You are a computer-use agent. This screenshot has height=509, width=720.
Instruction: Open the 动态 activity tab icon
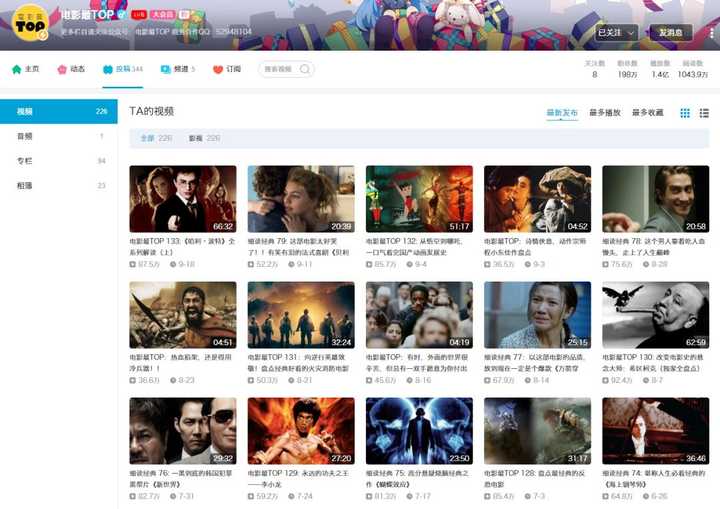point(62,69)
